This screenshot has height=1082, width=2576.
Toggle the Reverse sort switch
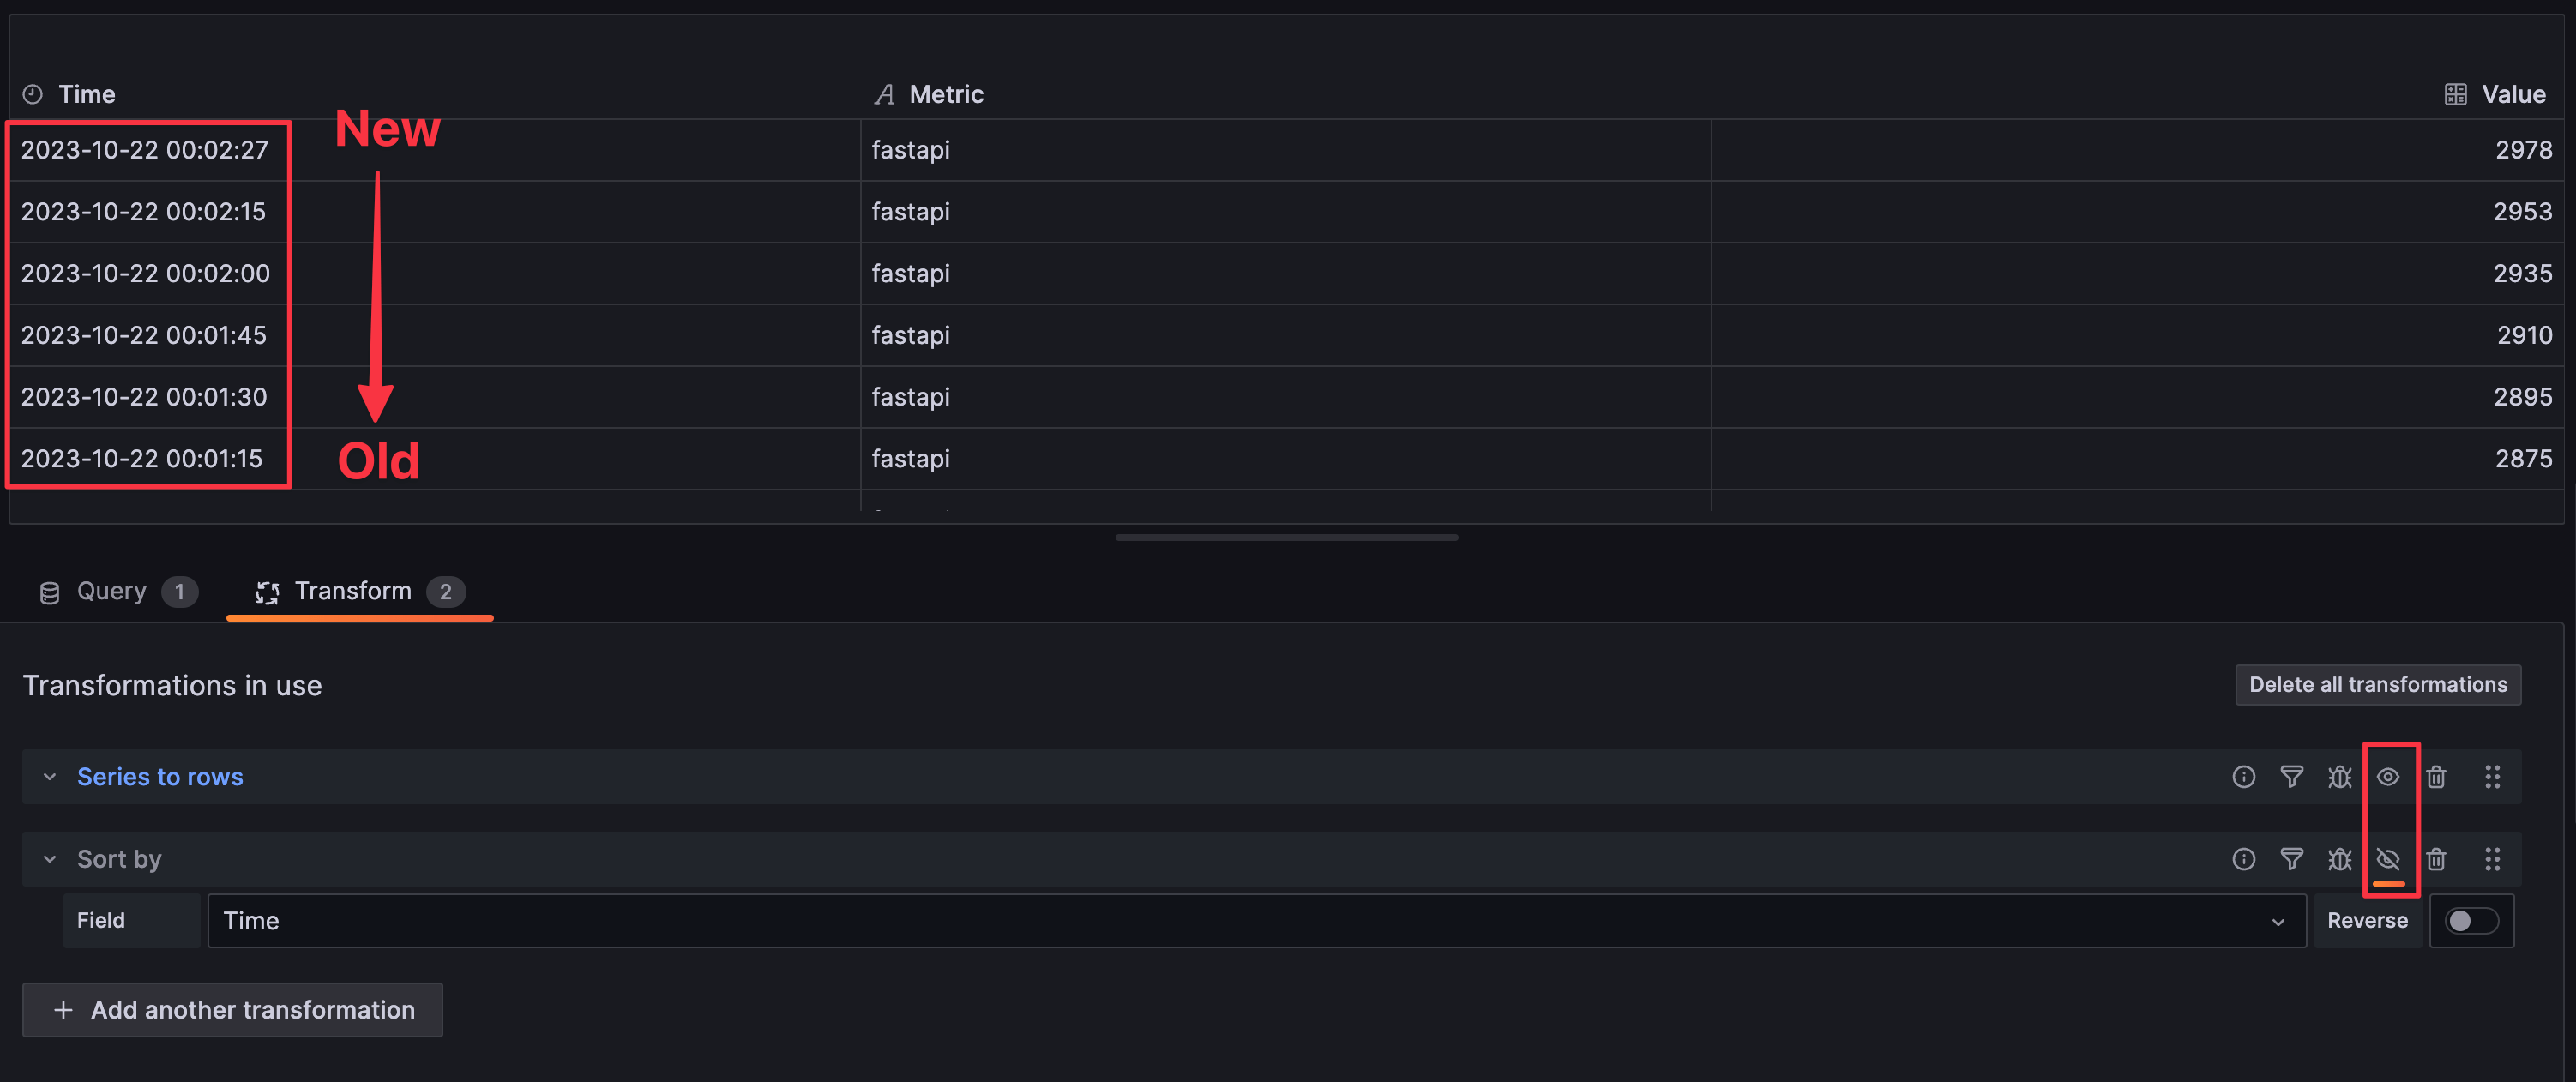pos(2470,921)
